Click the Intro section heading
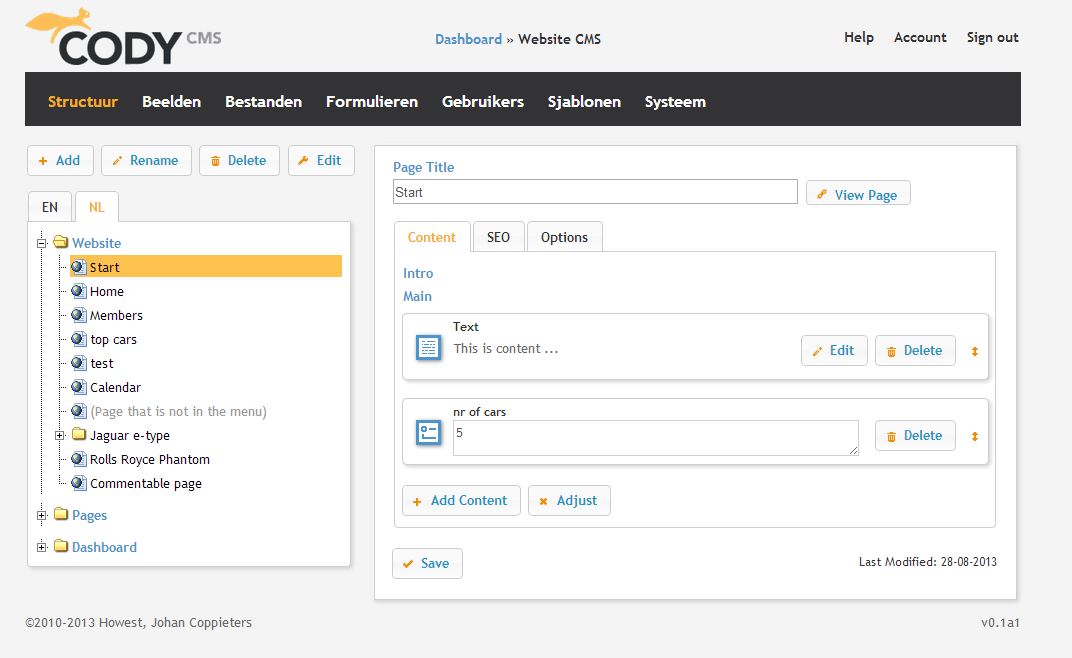This screenshot has height=658, width=1072. (418, 273)
